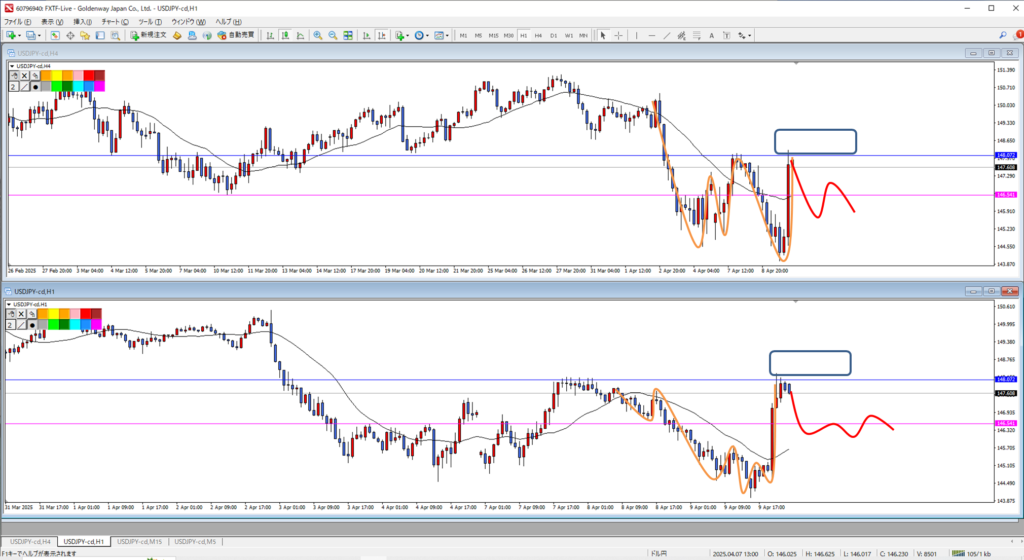Show the Terminal panel icon

pyautogui.click(x=100, y=35)
